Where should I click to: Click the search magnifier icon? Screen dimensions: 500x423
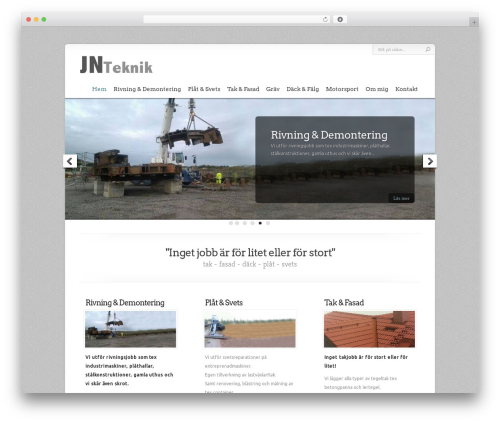pos(428,49)
